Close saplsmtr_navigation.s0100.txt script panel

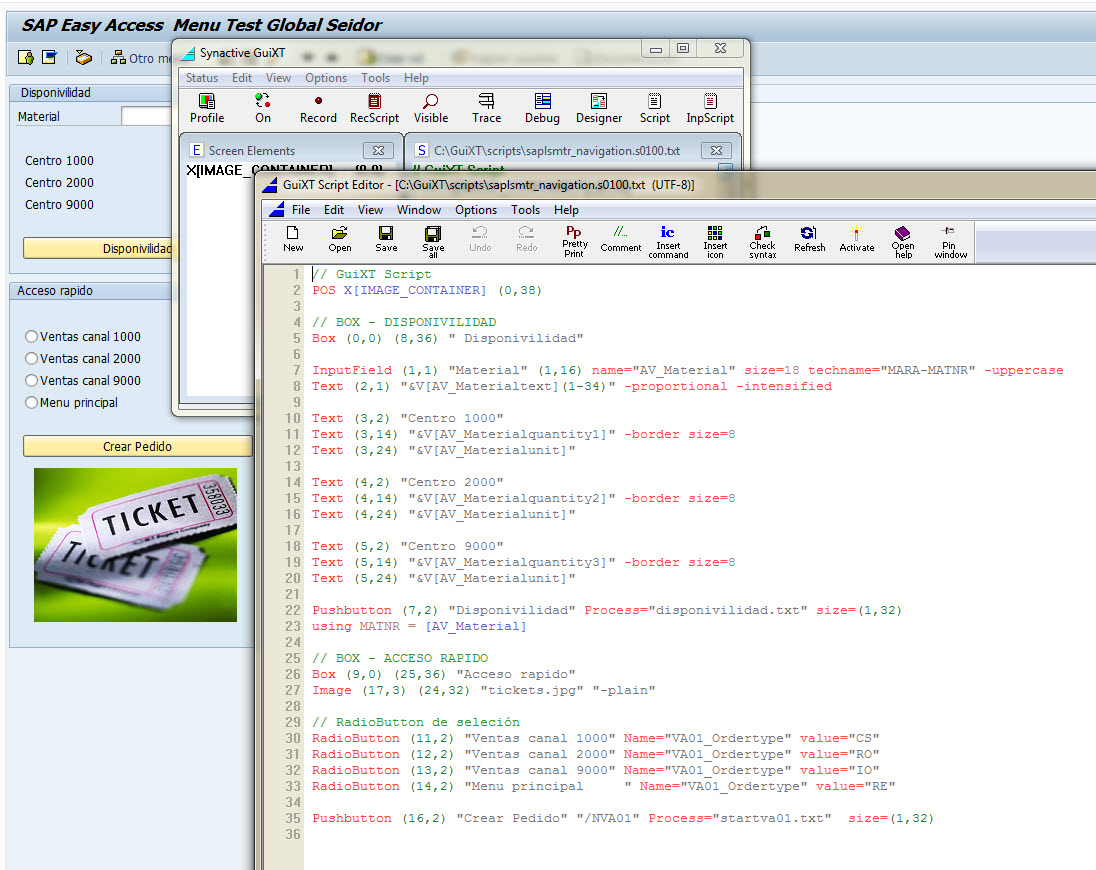716,150
